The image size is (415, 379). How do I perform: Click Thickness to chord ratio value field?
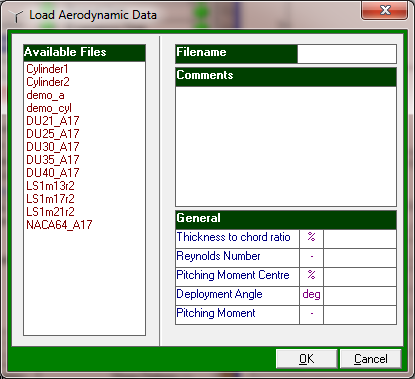[x=360, y=239]
